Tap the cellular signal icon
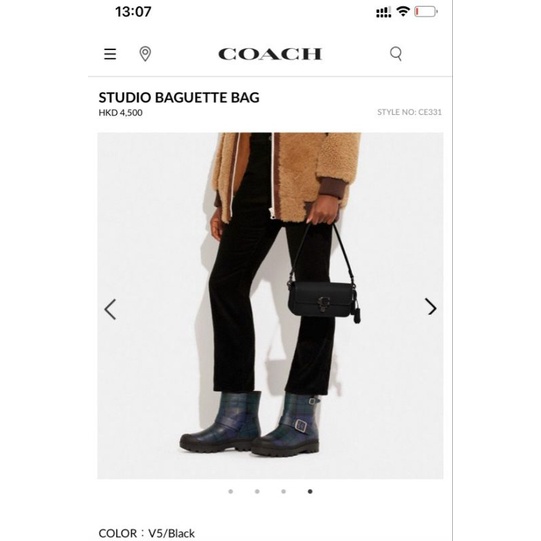The width and height of the screenshot is (541, 541). (x=383, y=12)
